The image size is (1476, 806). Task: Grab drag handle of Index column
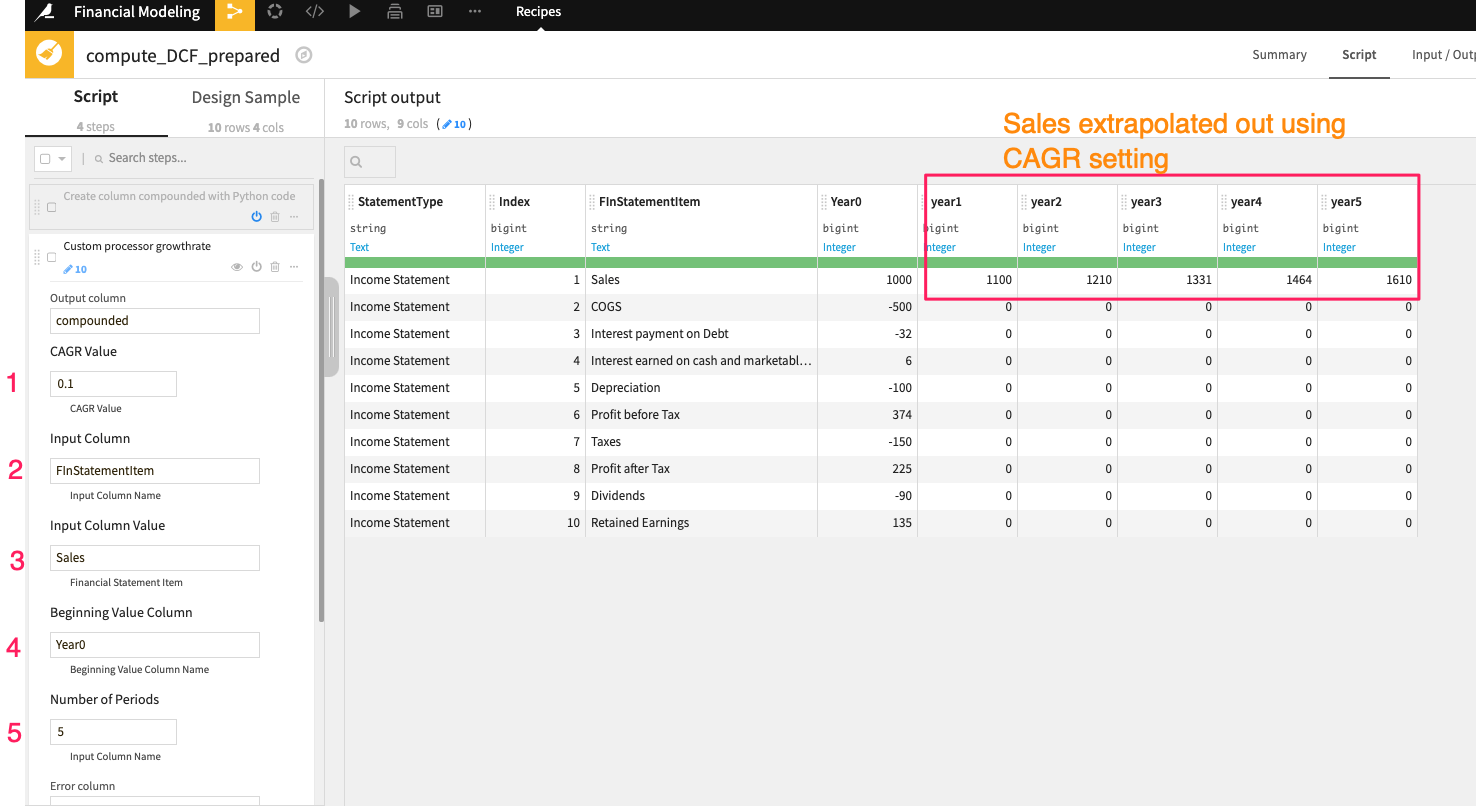(492, 202)
